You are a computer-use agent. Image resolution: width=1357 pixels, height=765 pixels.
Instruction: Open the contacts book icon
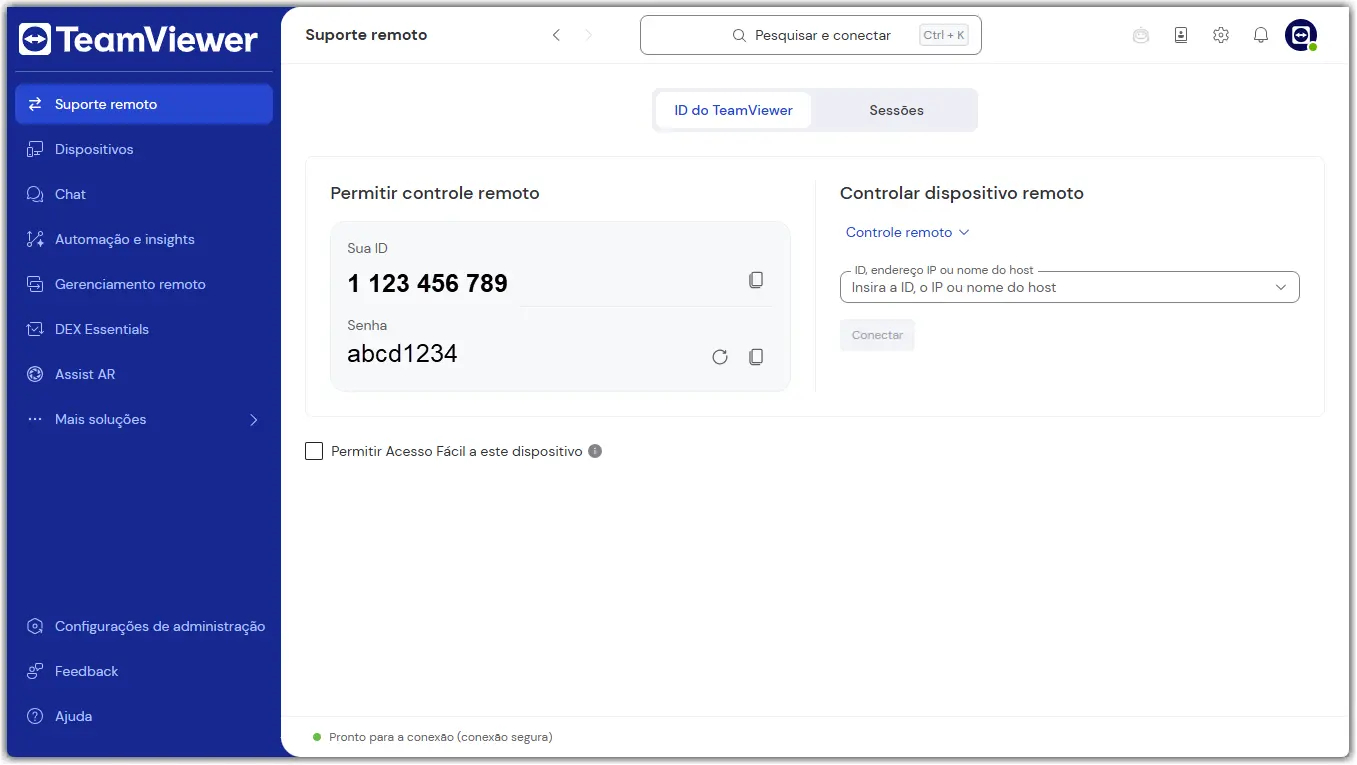[1181, 35]
